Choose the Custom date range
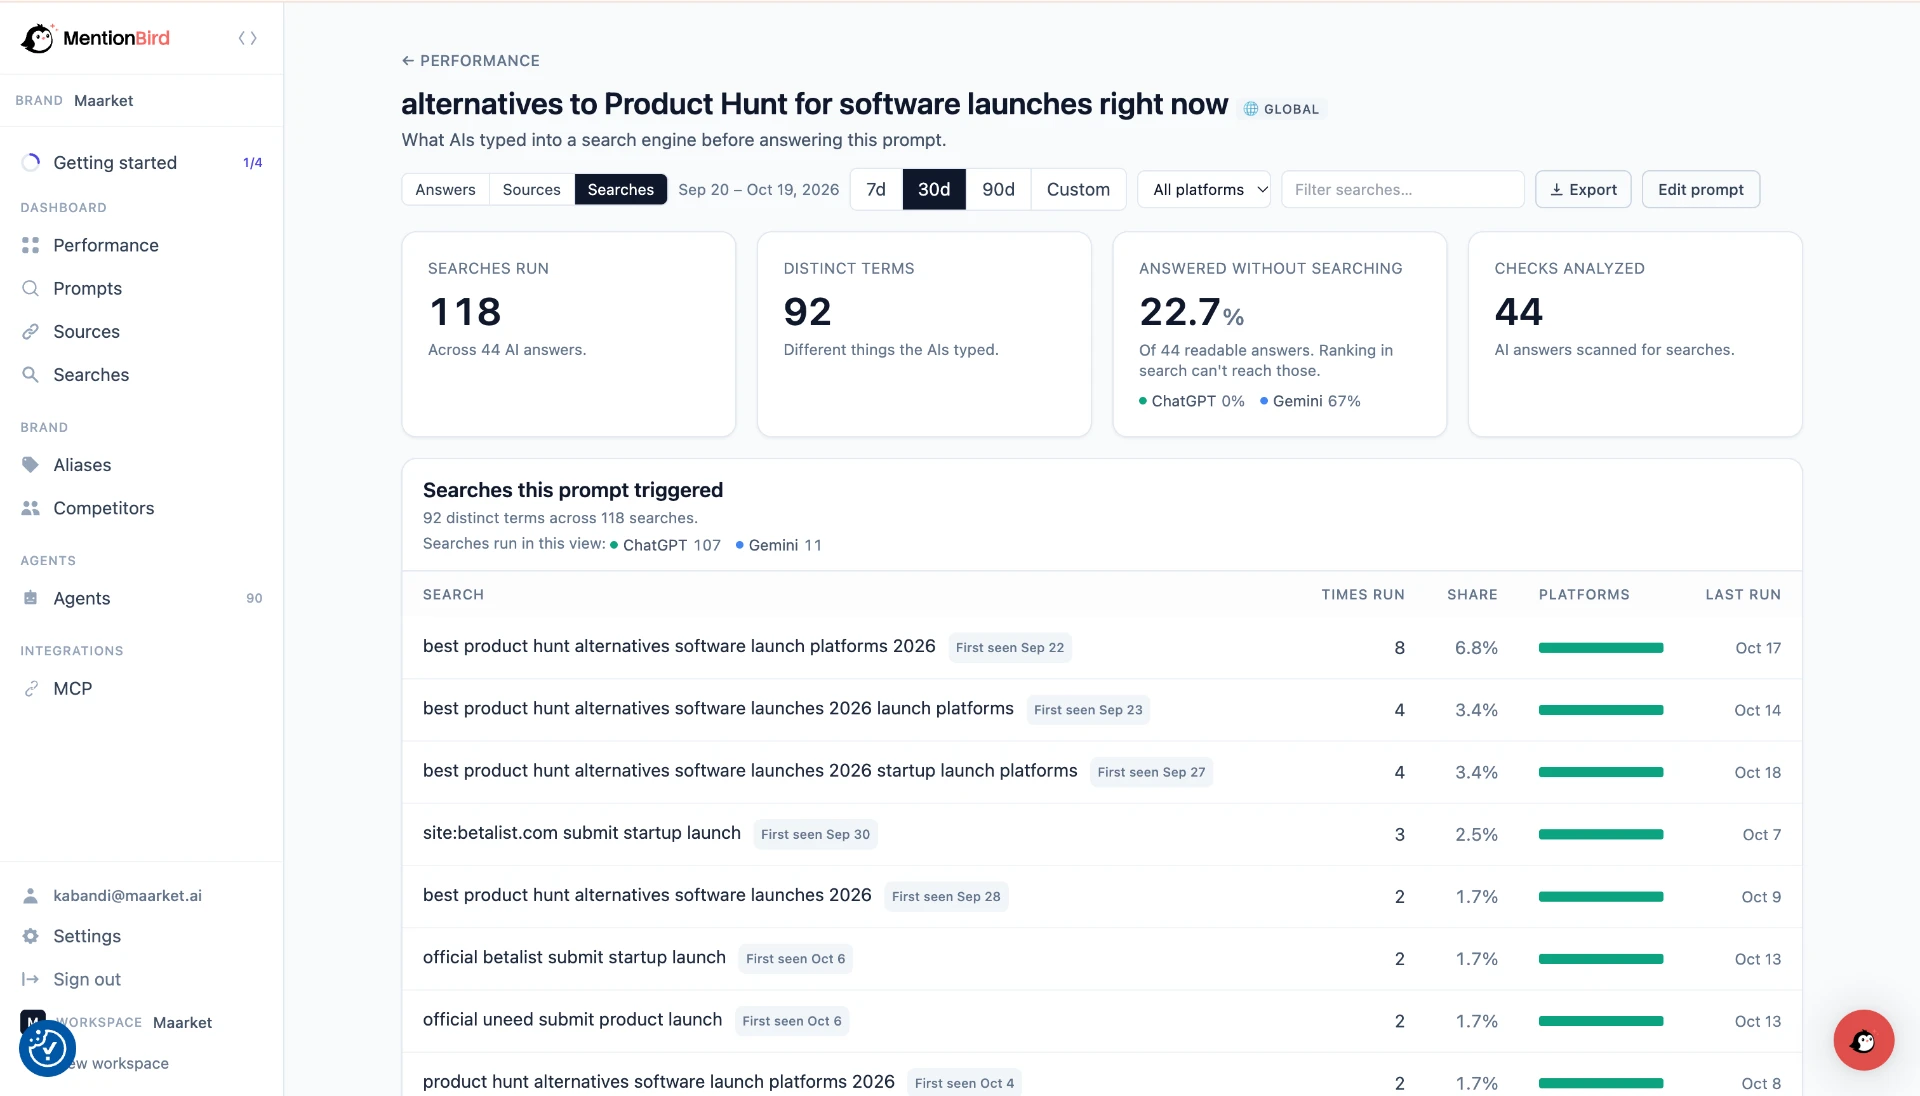This screenshot has width=1920, height=1096. [1078, 189]
